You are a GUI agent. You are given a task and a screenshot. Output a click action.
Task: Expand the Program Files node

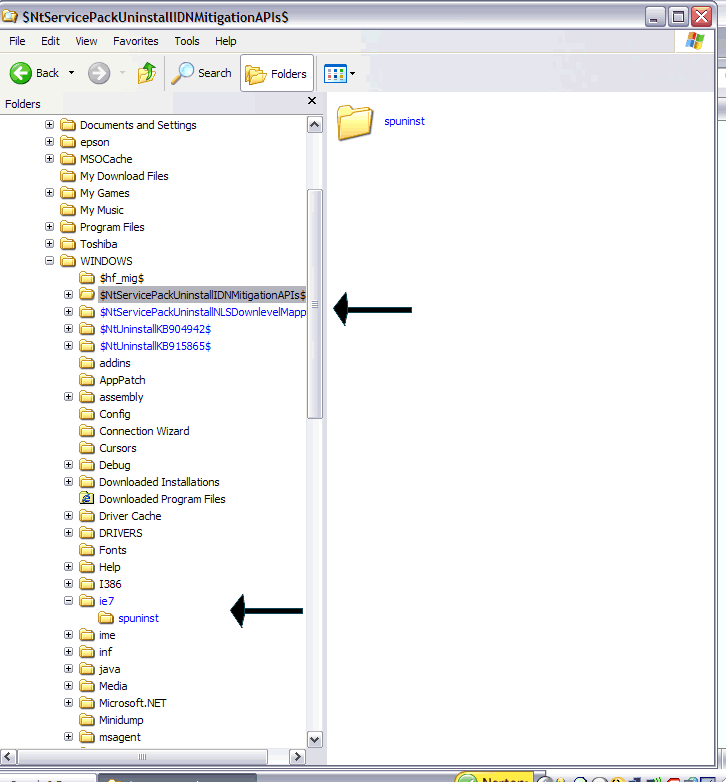point(49,227)
